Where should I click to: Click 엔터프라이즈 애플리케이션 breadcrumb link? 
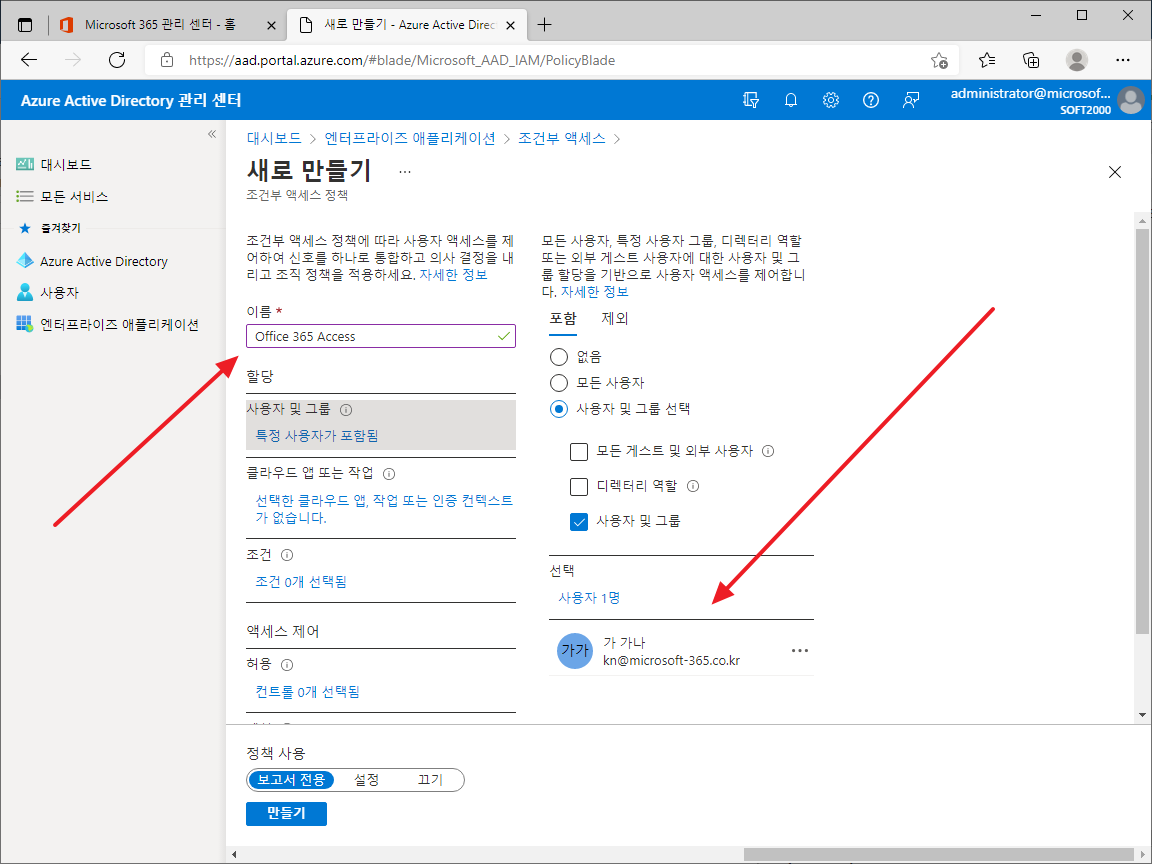pos(410,138)
